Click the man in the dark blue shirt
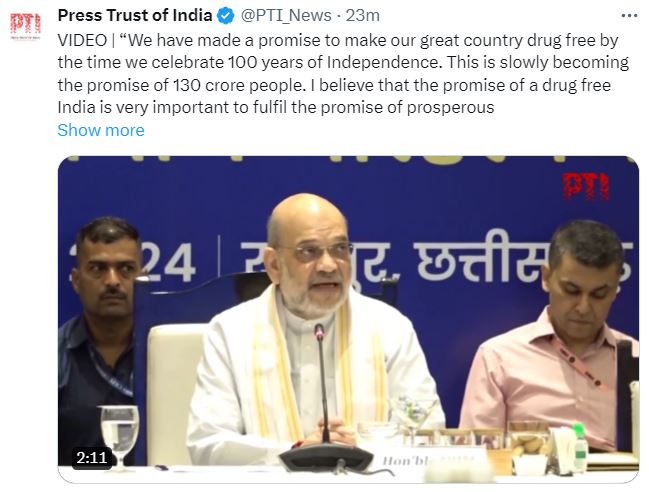The height and width of the screenshot is (492, 649). pyautogui.click(x=99, y=331)
